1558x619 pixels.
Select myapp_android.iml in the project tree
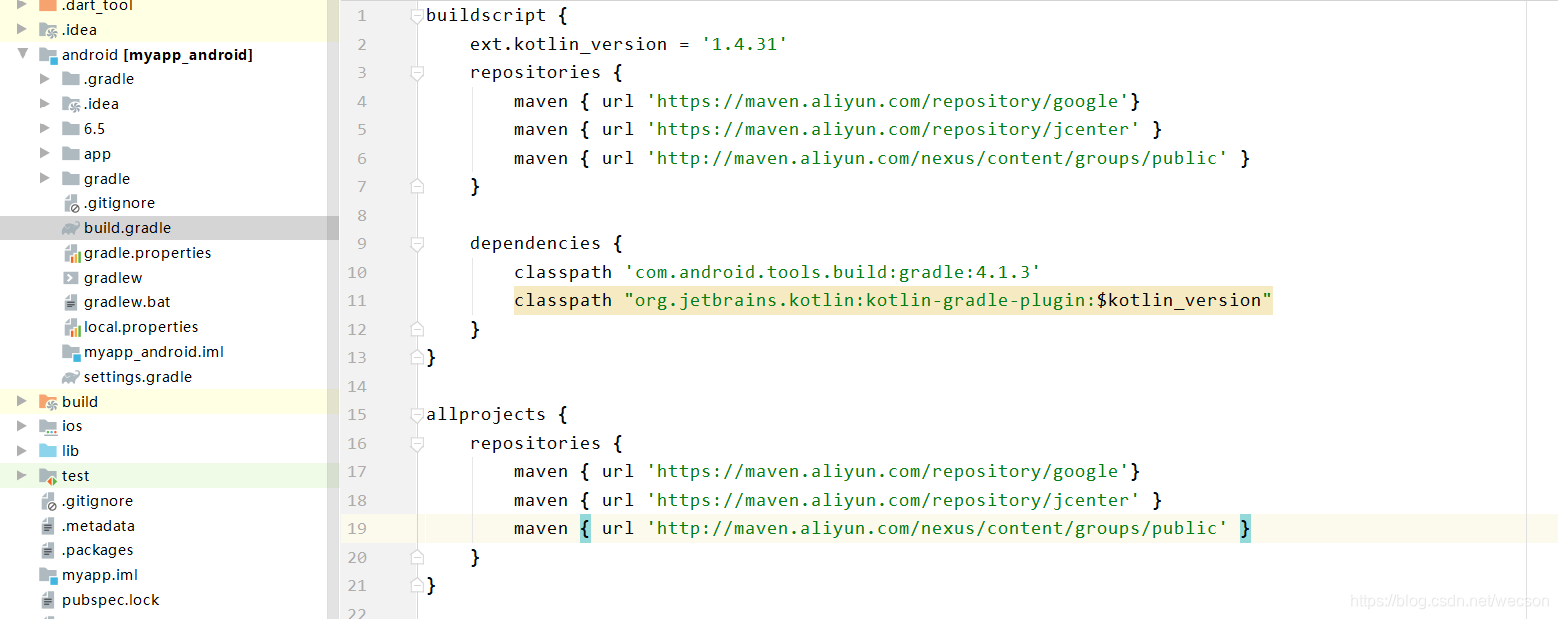pyautogui.click(x=154, y=352)
